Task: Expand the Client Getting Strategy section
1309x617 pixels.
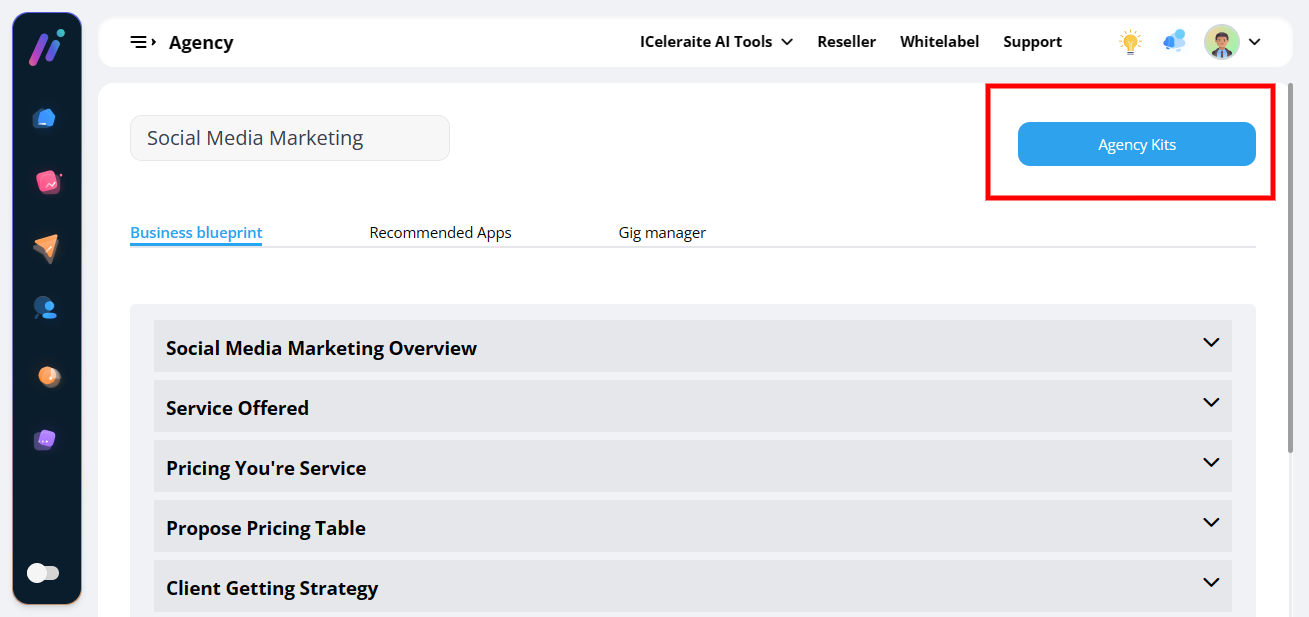Action: [692, 587]
